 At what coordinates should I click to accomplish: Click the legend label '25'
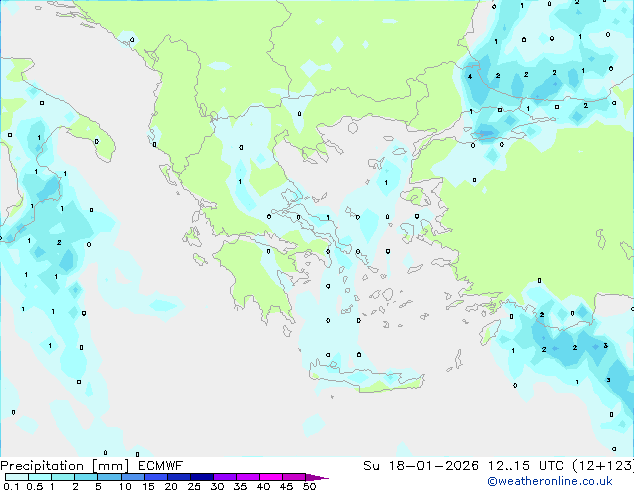pyautogui.click(x=194, y=486)
